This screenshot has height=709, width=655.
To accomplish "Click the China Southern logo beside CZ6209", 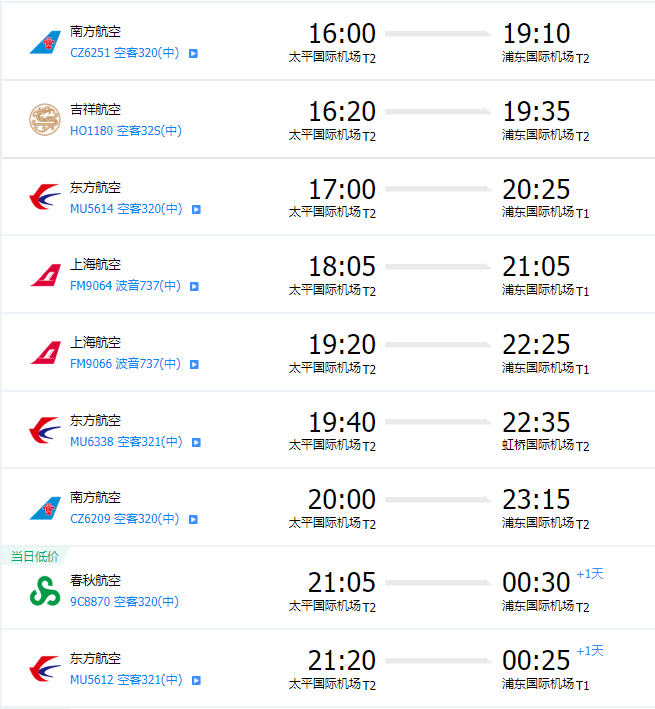I will click(44, 509).
